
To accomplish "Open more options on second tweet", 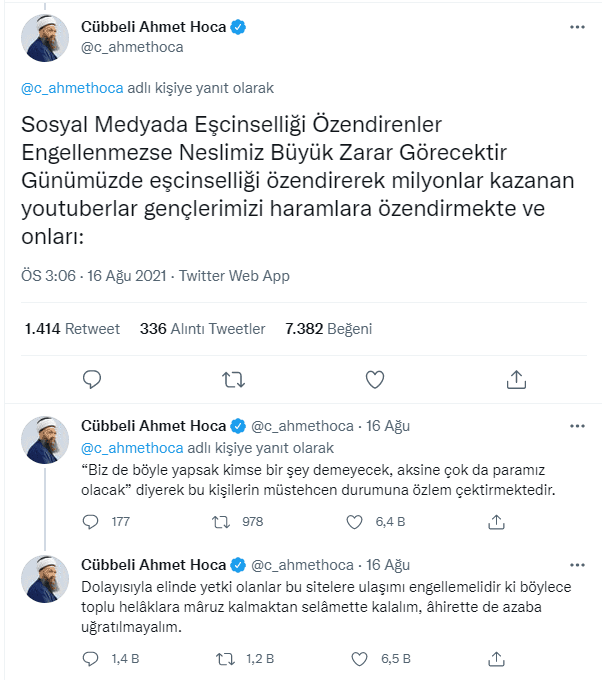I will point(577,426).
